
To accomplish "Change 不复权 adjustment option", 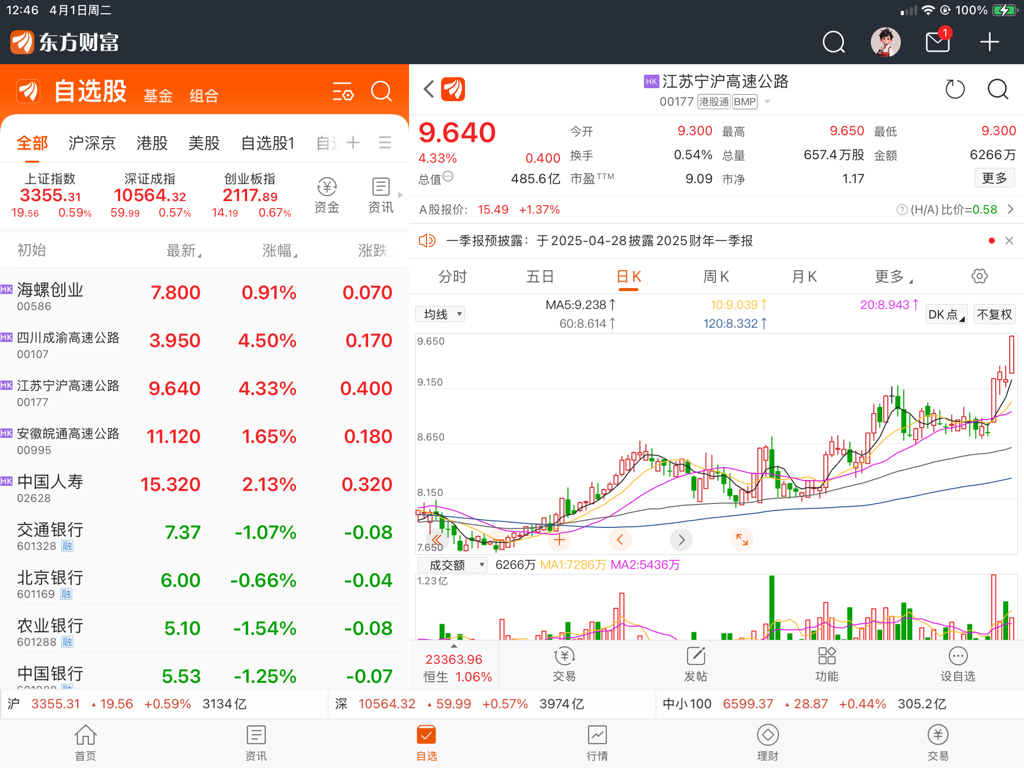I will pos(994,314).
